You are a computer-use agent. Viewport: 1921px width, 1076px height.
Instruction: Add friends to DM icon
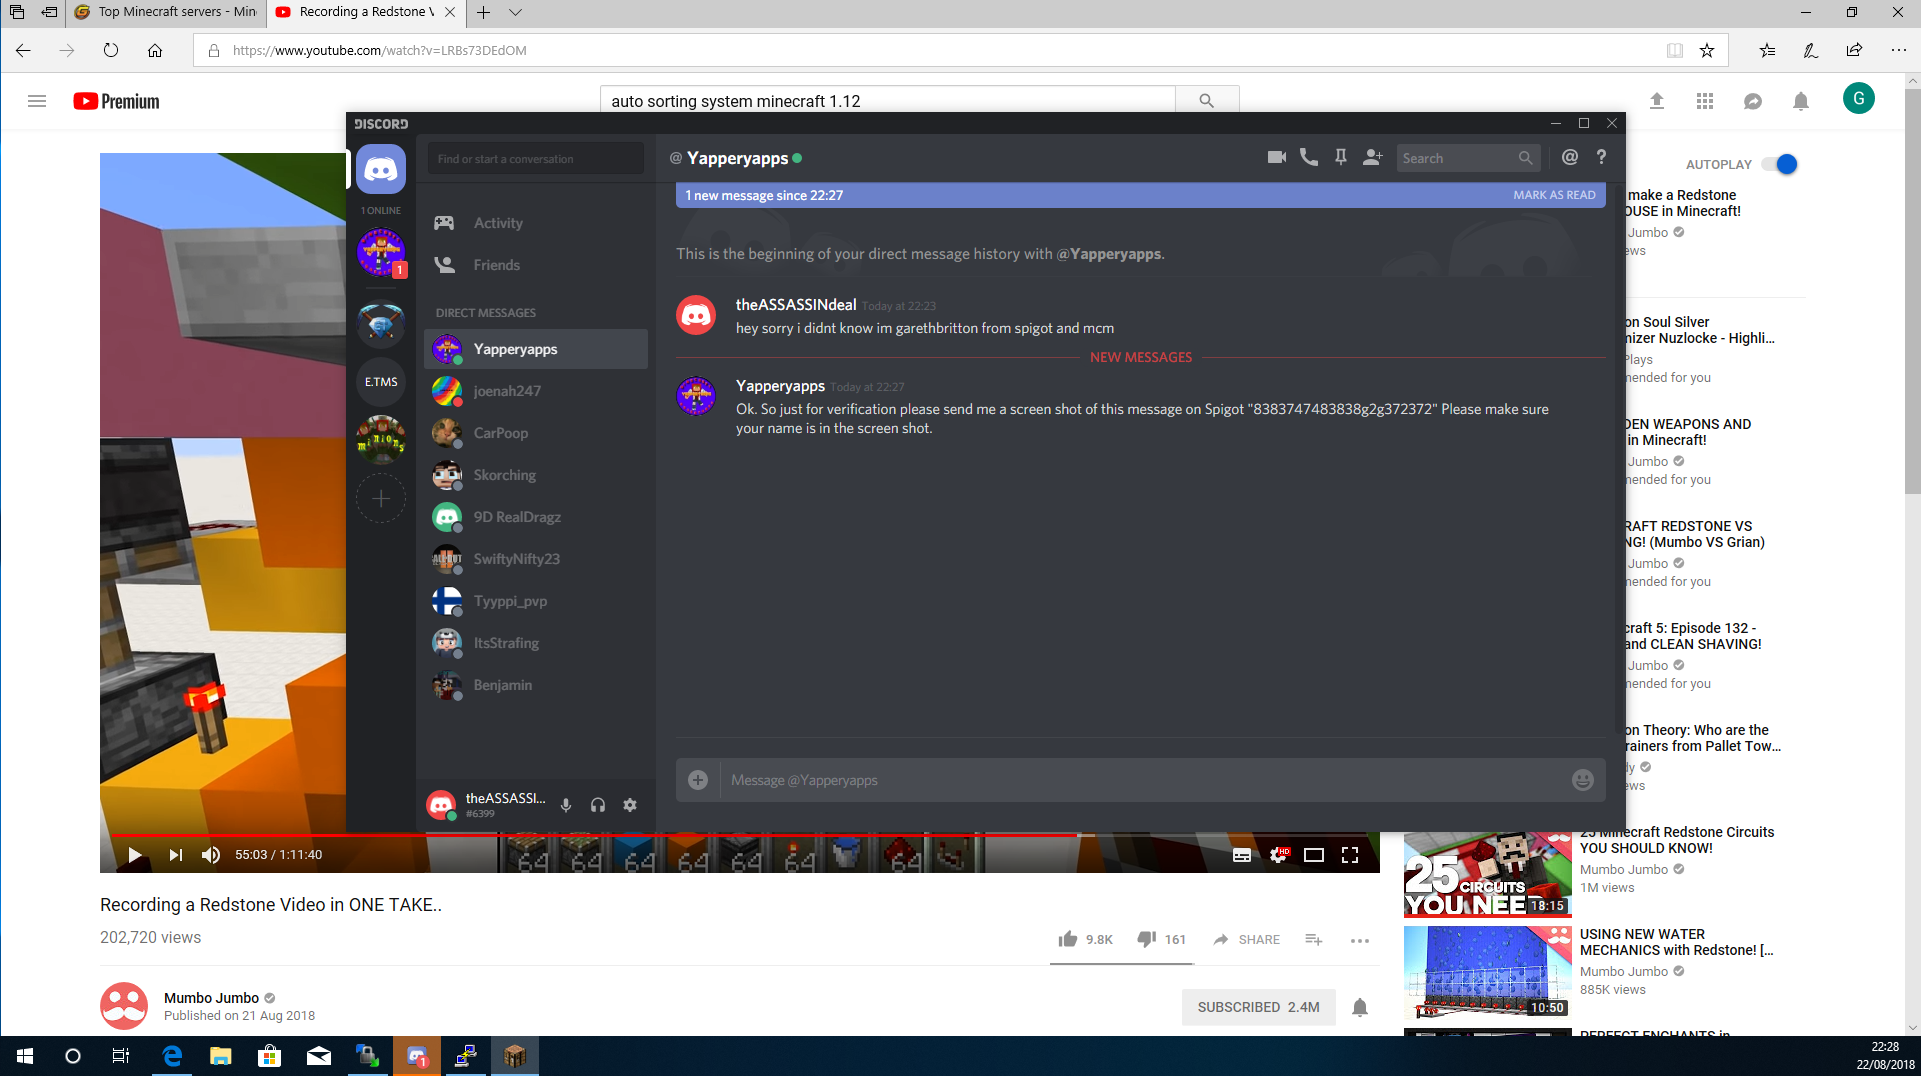tap(1372, 157)
